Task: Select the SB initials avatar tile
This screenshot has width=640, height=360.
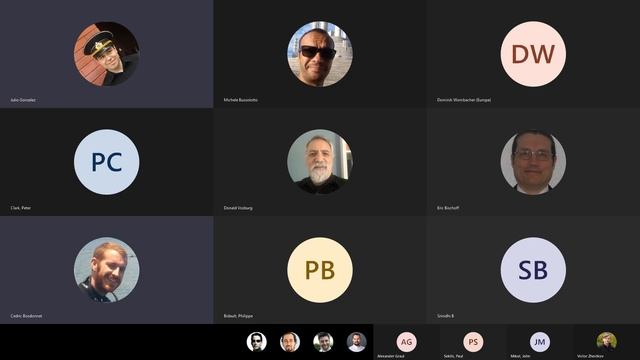Action: tap(533, 270)
